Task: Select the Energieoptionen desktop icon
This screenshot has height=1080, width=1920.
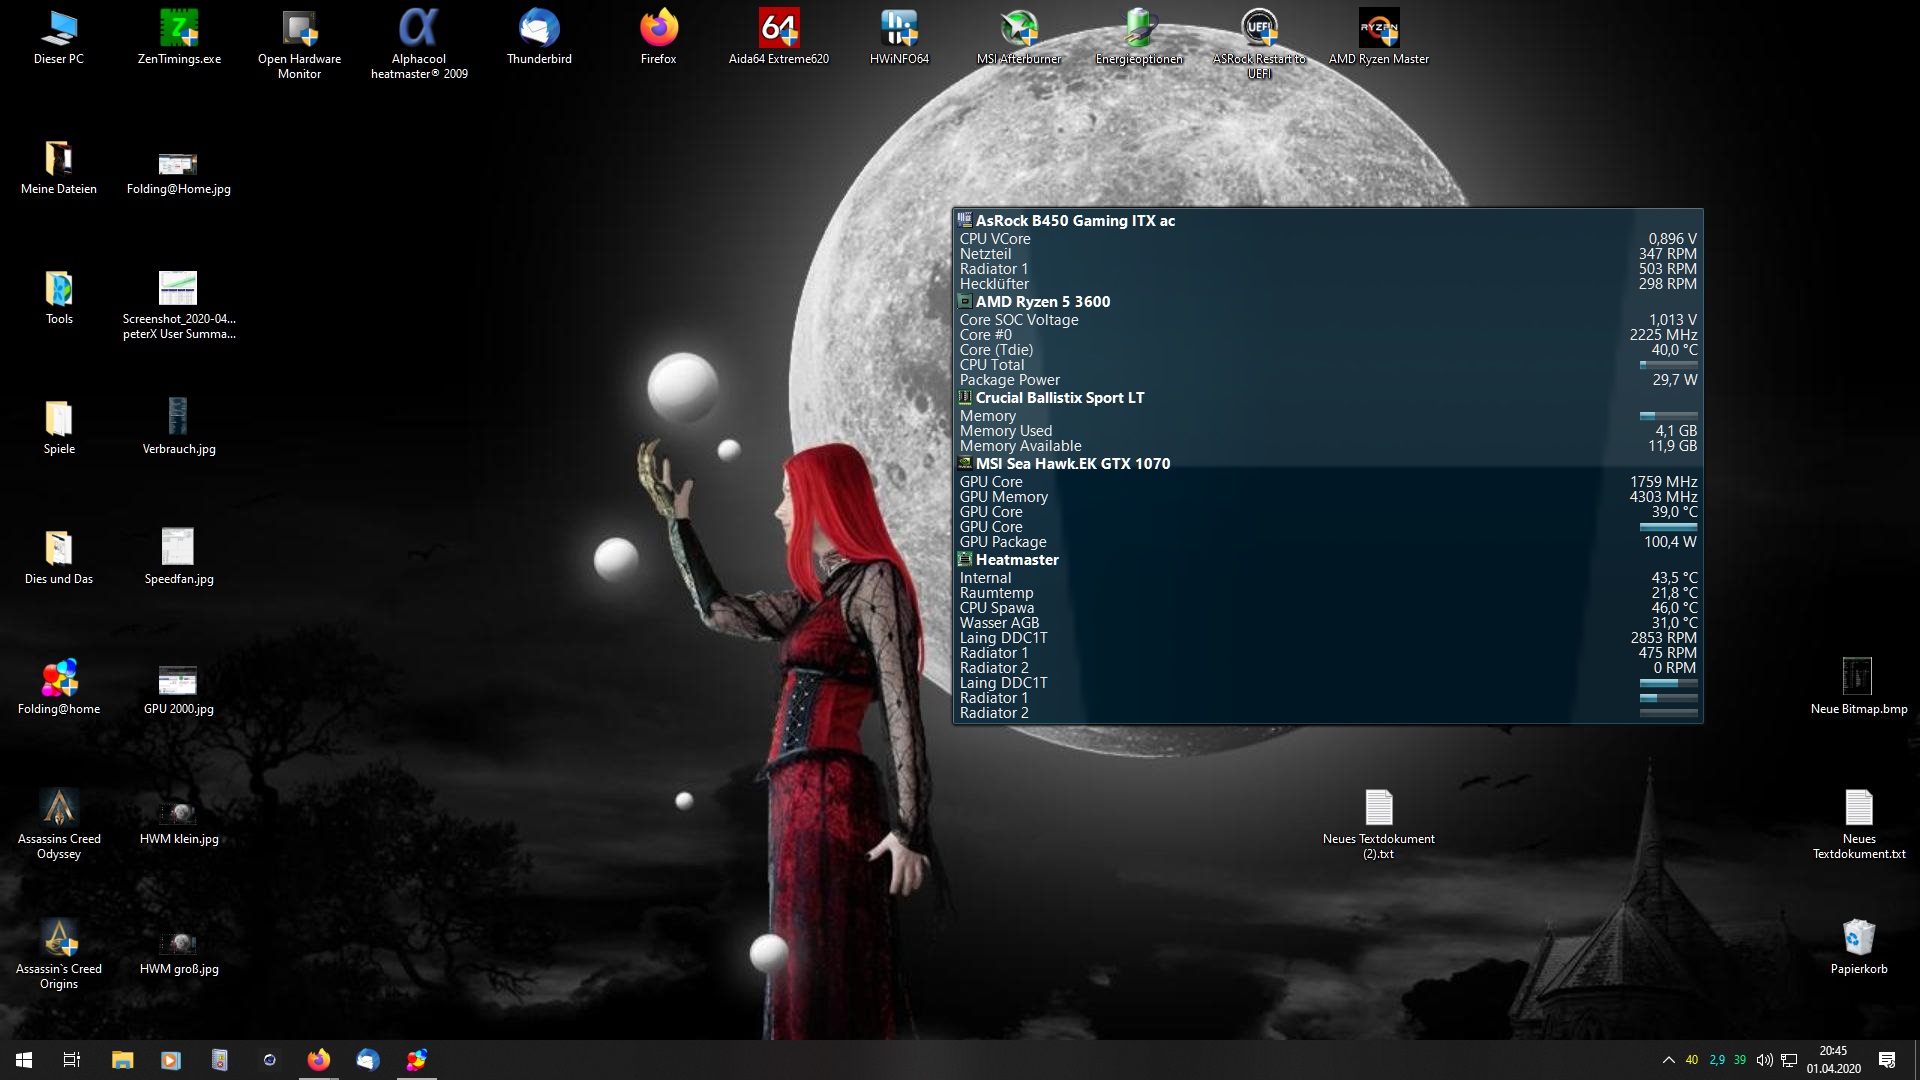Action: click(x=1138, y=30)
